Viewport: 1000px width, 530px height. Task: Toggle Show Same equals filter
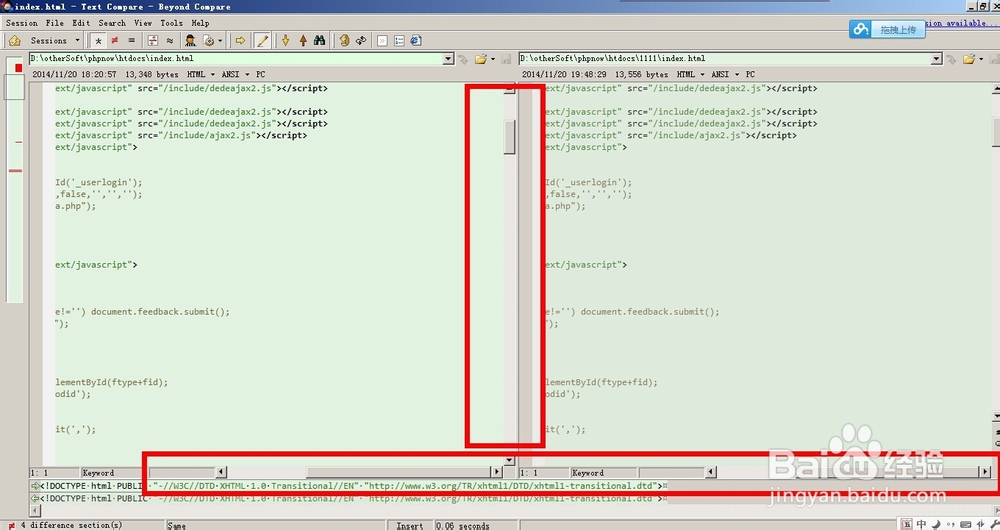[x=131, y=41]
